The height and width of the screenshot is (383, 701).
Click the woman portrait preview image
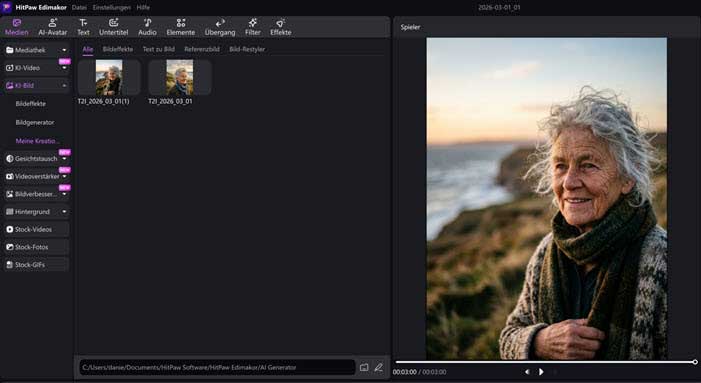coord(547,198)
